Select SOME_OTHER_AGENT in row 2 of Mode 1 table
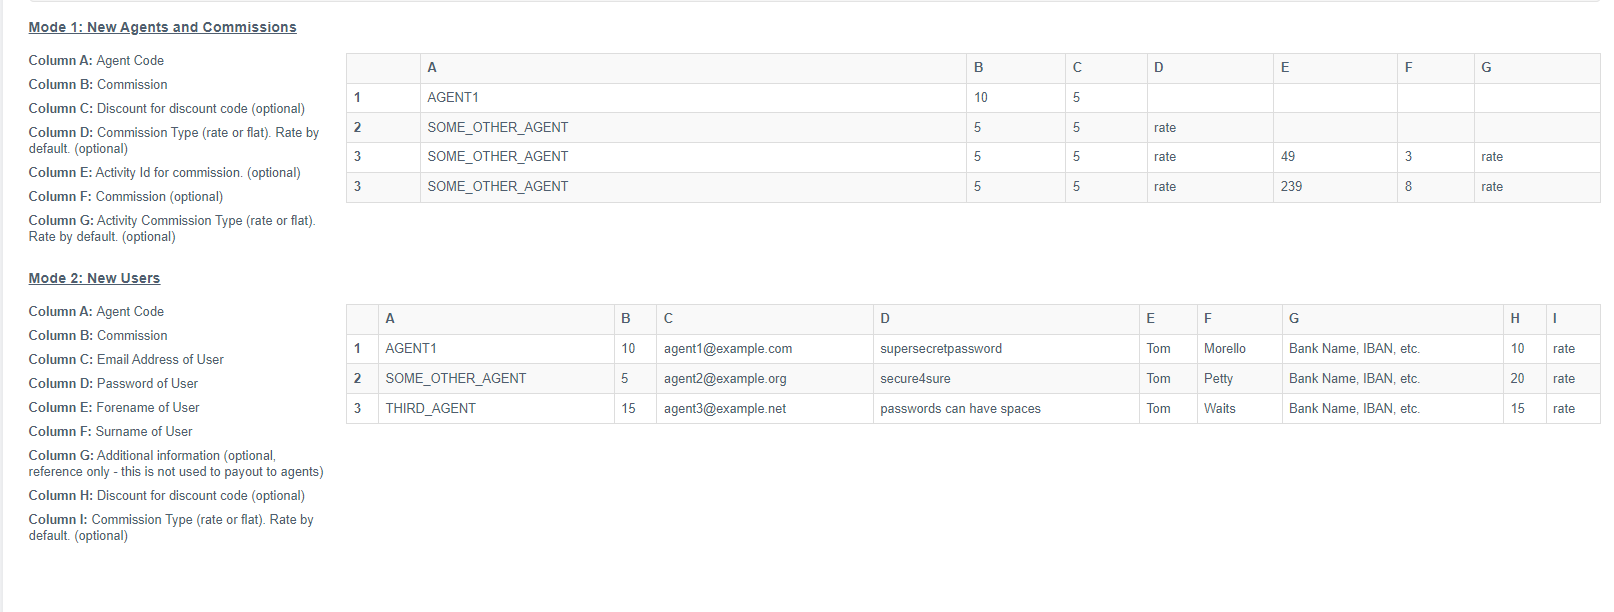This screenshot has height=612, width=1614. pos(693,128)
